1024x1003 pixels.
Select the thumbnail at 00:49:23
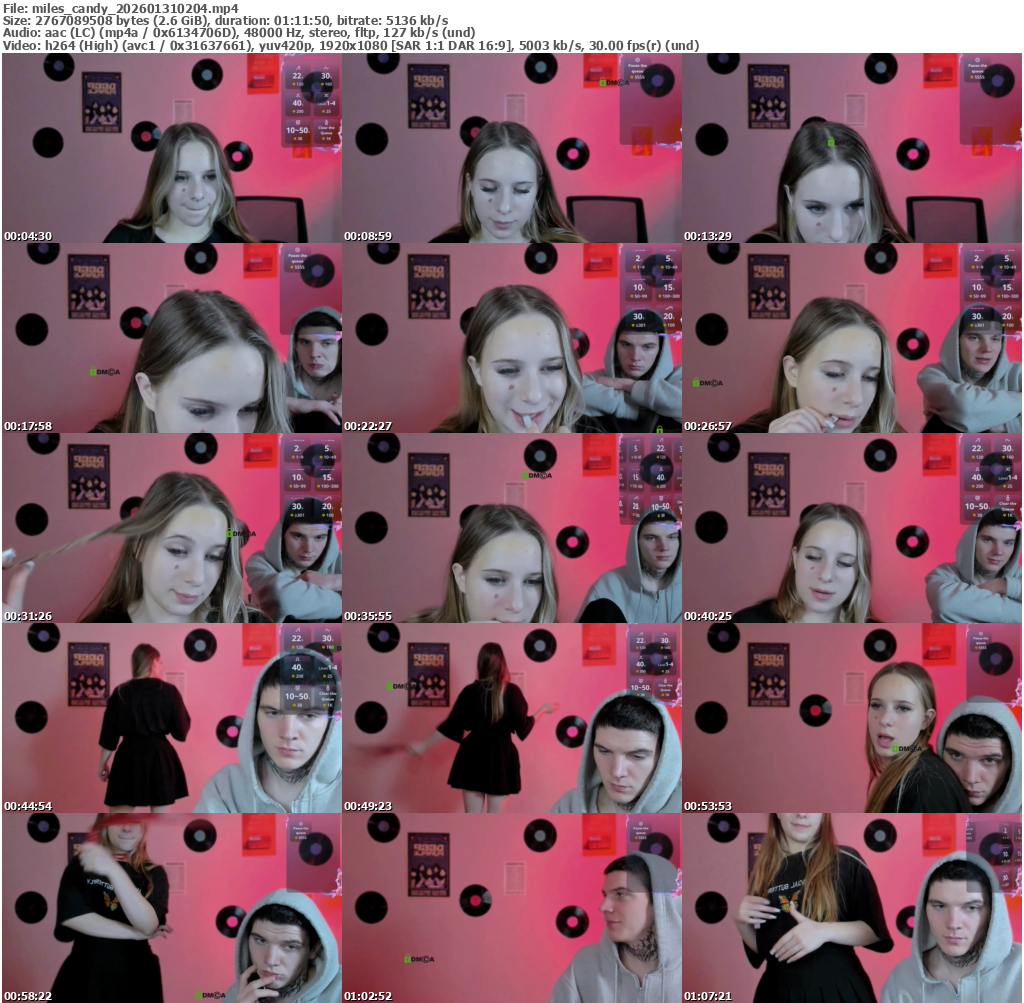[512, 718]
